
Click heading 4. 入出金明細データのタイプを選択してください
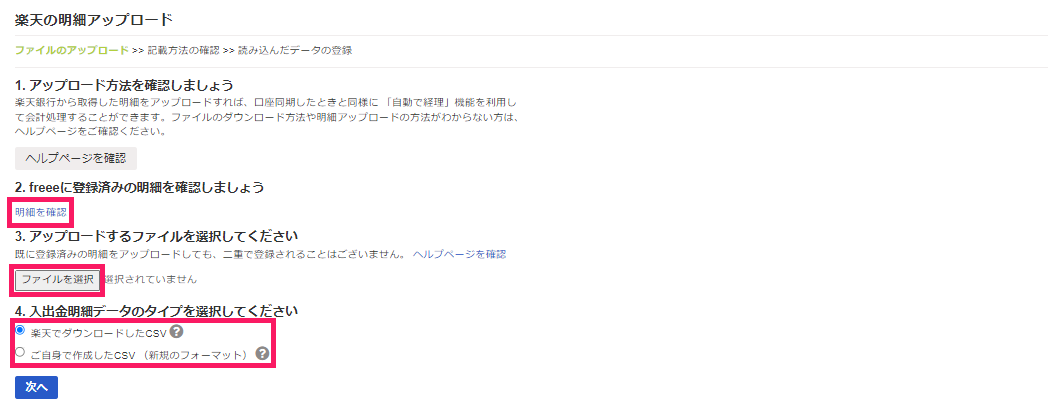pos(156,311)
